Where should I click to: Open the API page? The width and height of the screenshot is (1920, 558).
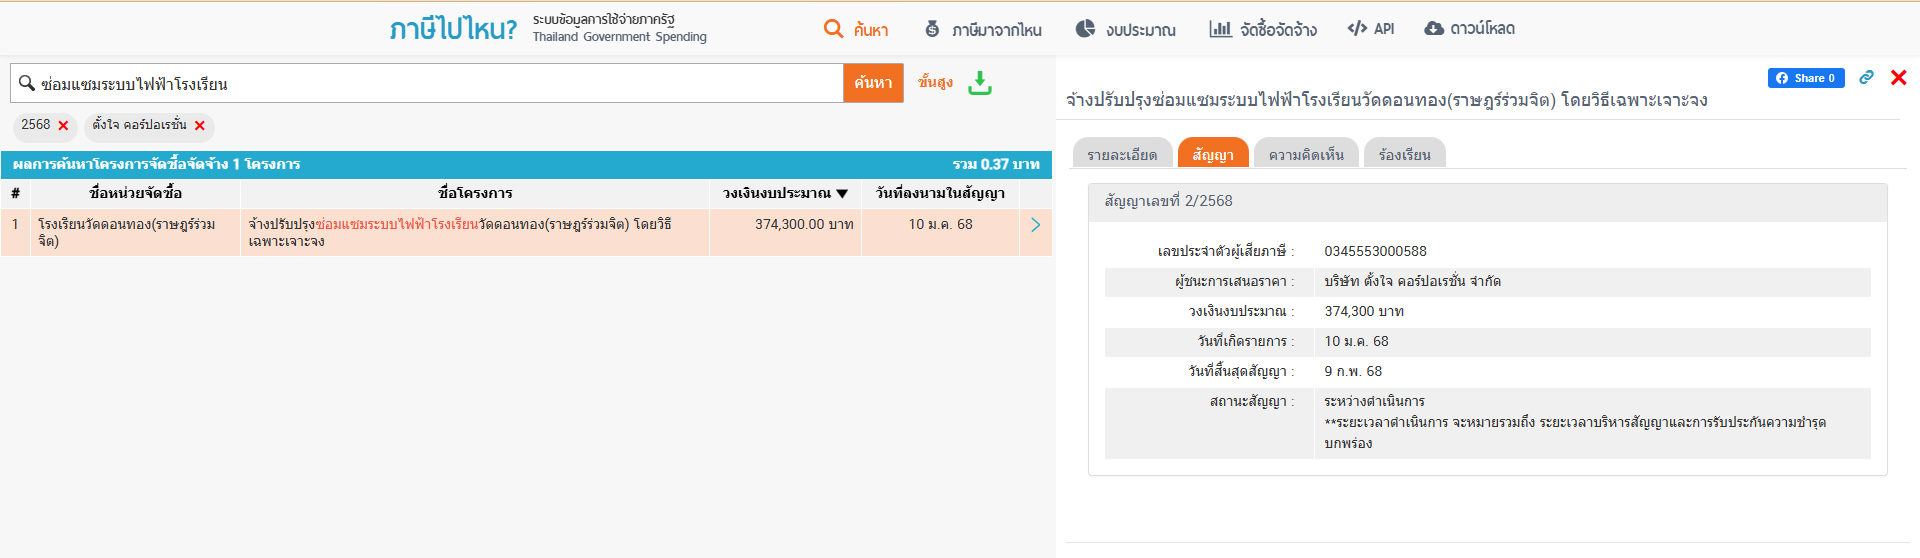coord(1371,29)
